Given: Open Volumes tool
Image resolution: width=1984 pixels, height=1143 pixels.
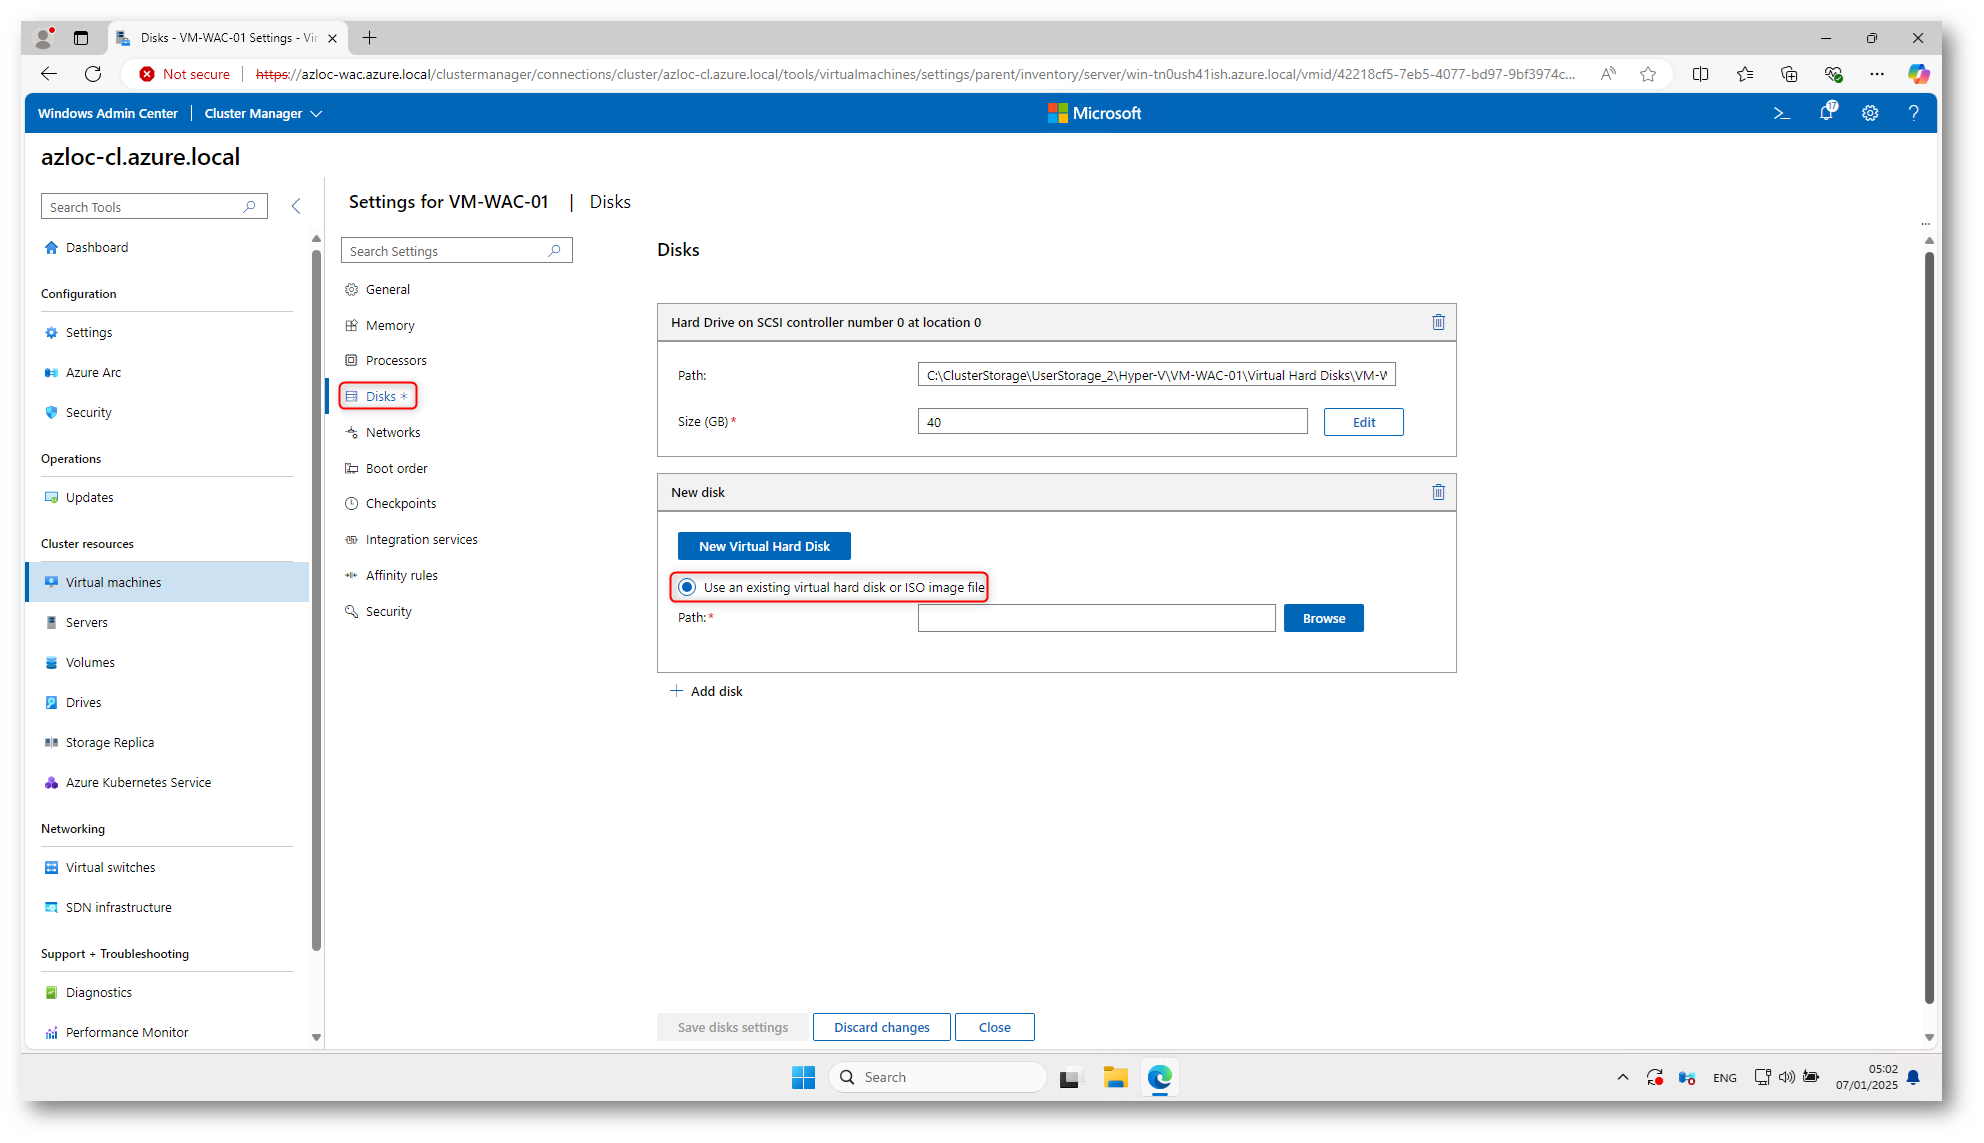Looking at the screenshot, I should point(90,662).
